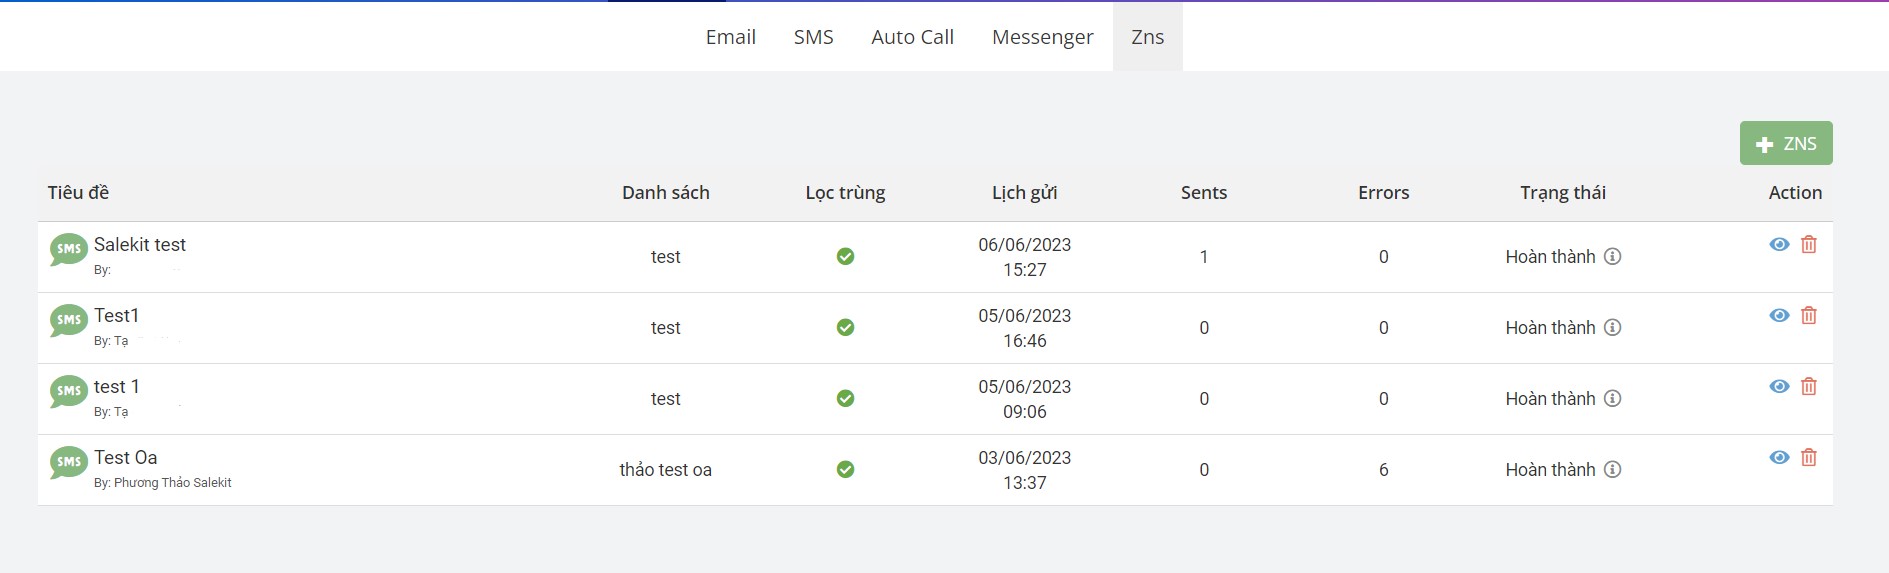
Task: Create a new ZNS campaign
Action: [x=1786, y=143]
